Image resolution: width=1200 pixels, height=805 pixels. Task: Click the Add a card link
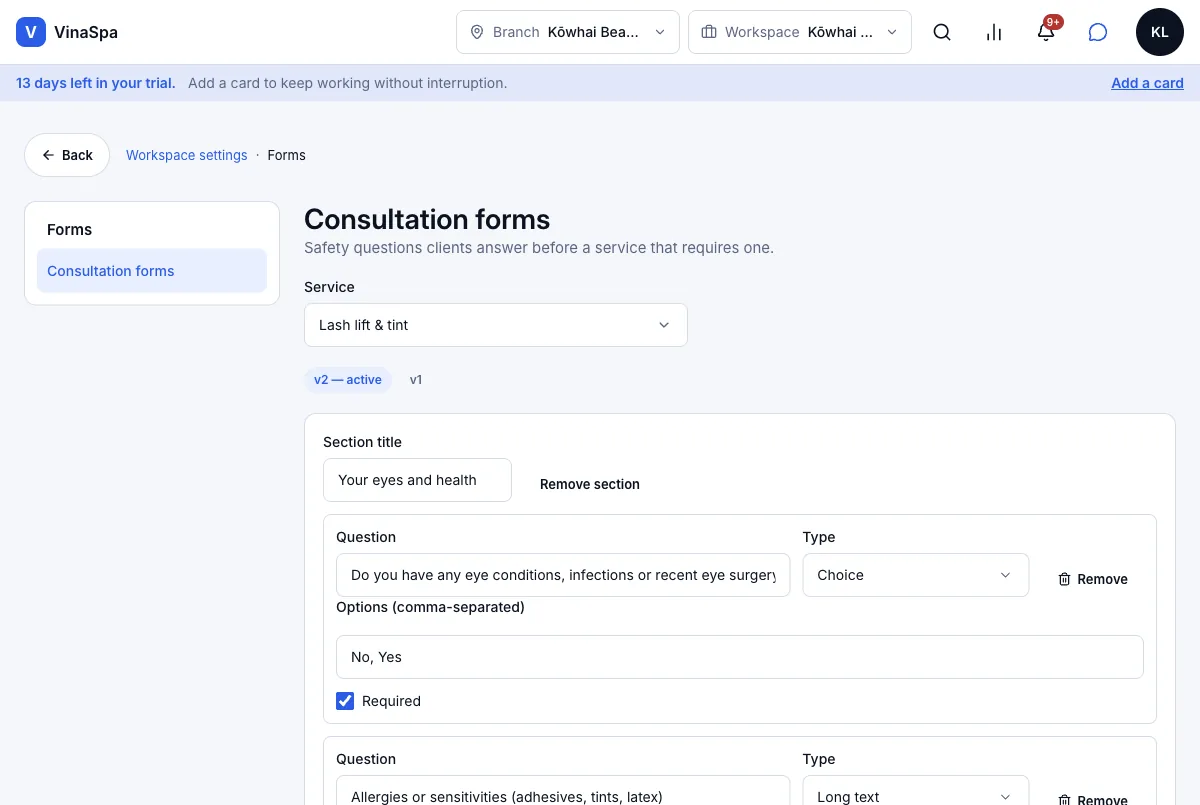tap(1147, 83)
